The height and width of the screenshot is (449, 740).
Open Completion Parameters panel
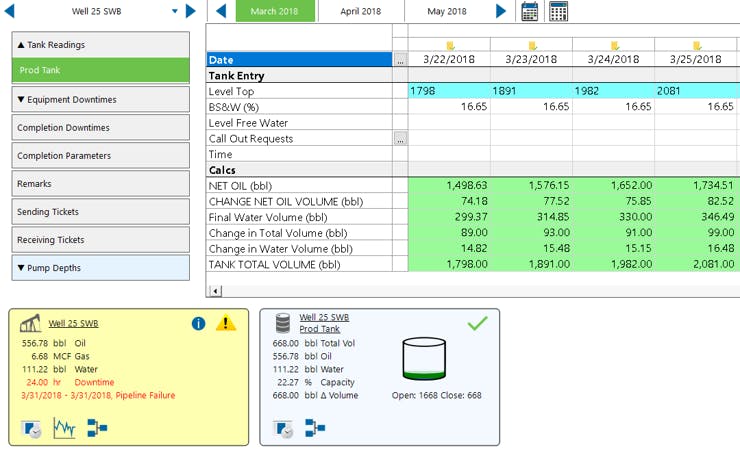pos(101,155)
